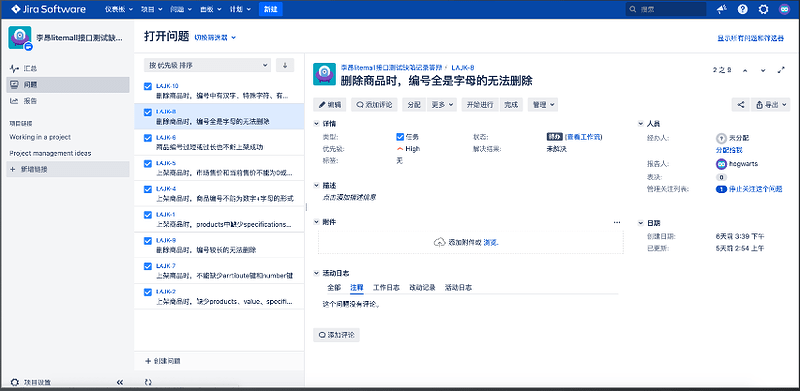The width and height of the screenshot is (800, 391).
Task: Switch to the 改动记录 history tab
Action: tap(422, 287)
